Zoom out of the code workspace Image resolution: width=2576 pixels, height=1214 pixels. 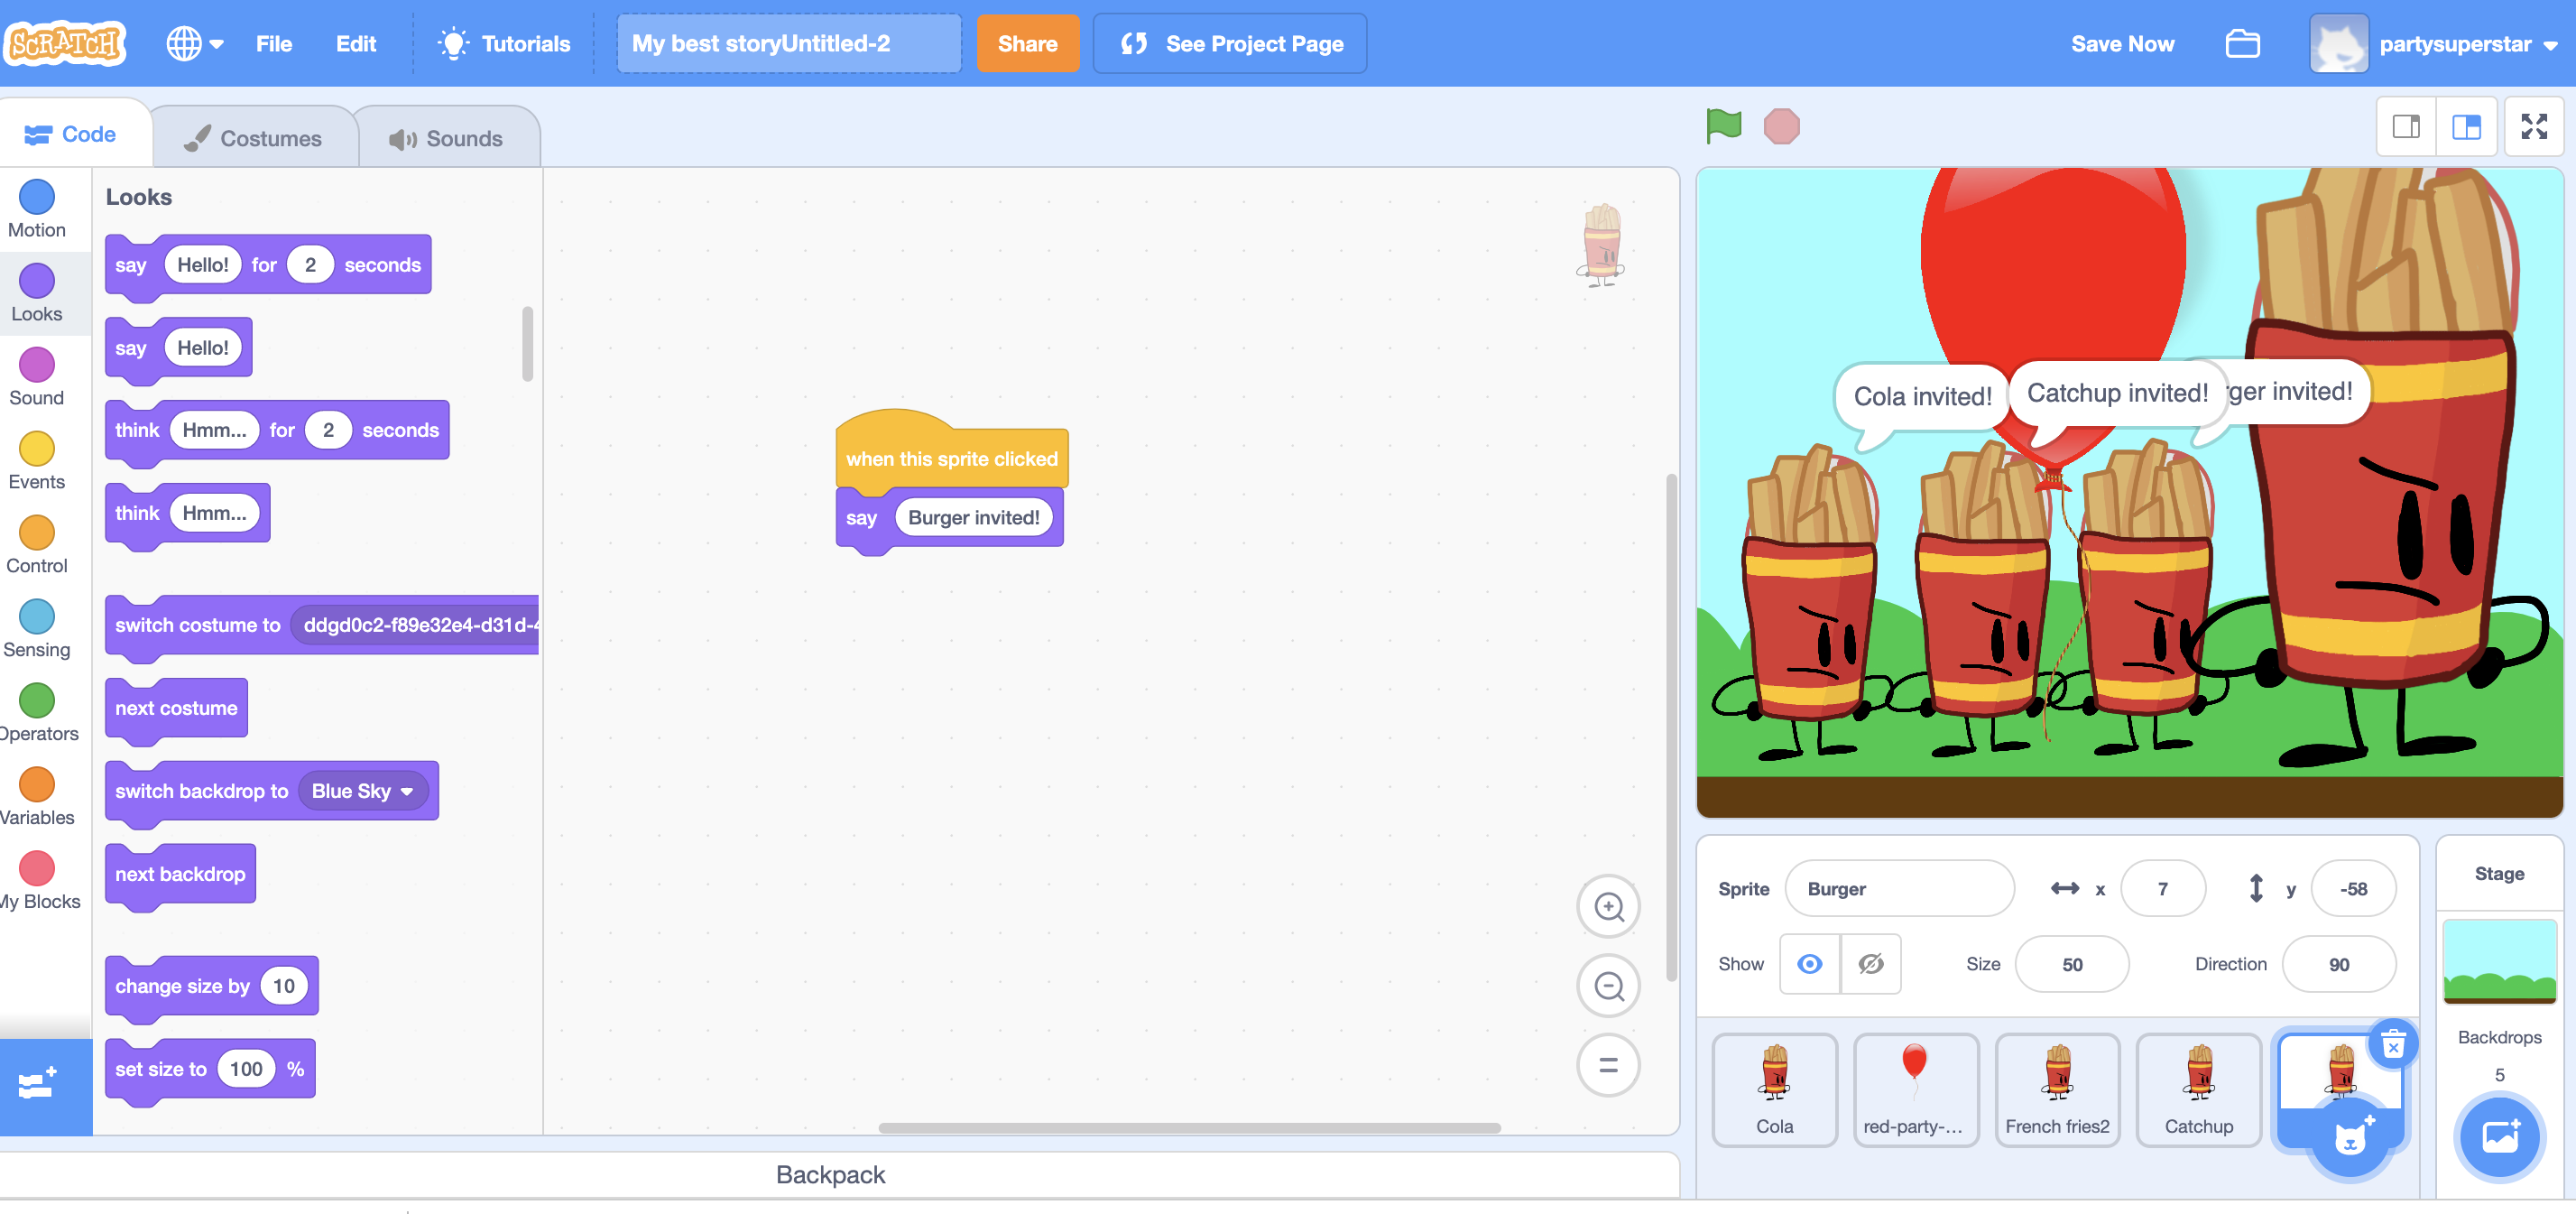1608,986
